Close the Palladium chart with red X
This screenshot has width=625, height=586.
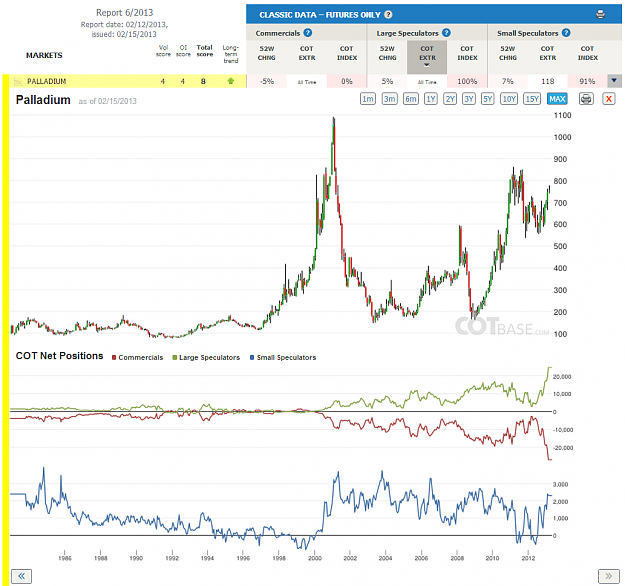(608, 98)
